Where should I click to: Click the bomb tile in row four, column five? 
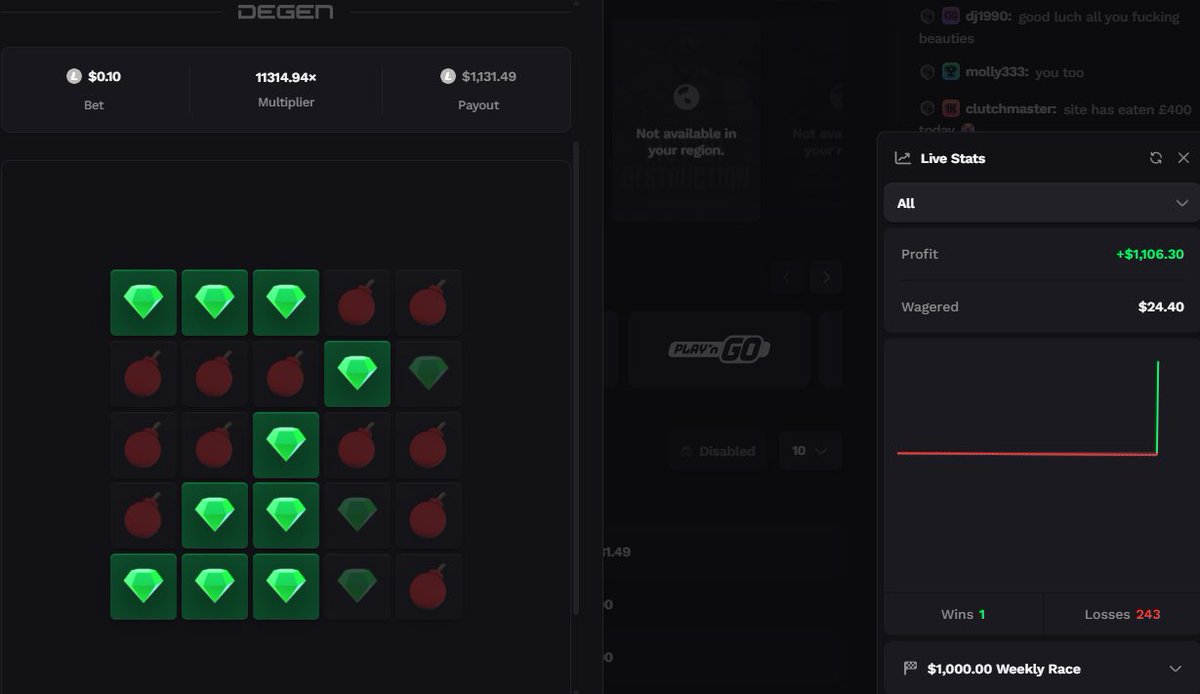428,516
